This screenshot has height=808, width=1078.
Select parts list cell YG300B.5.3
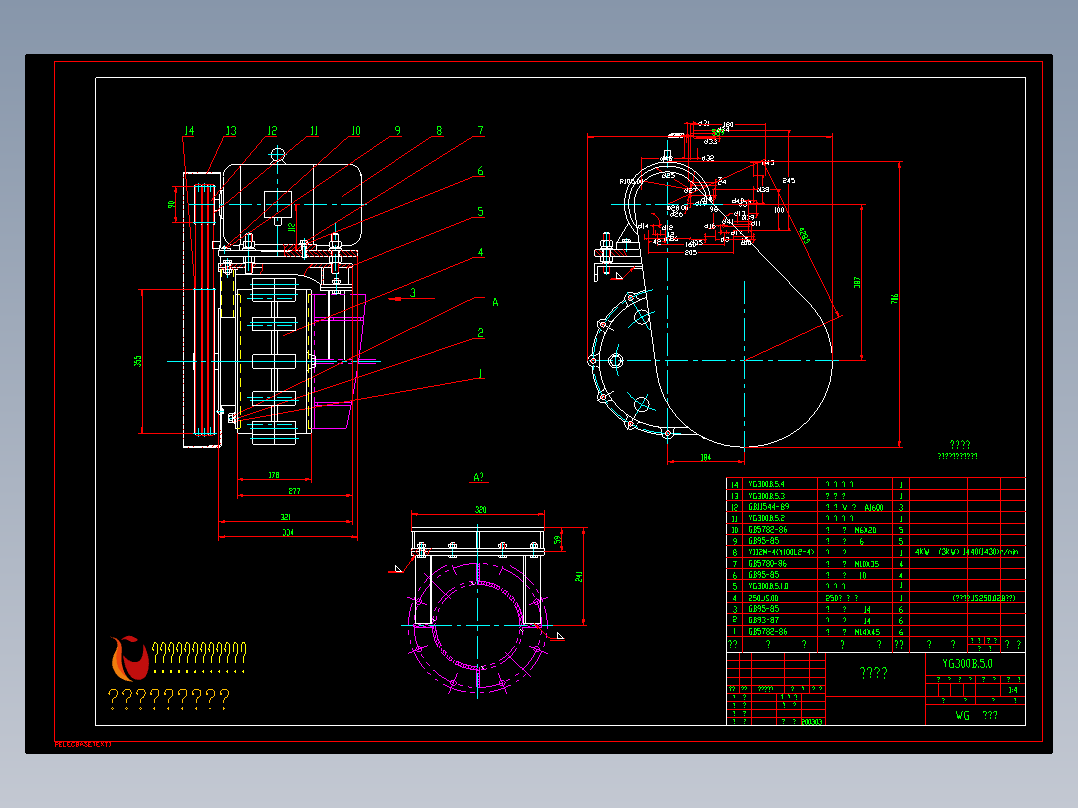coord(766,496)
